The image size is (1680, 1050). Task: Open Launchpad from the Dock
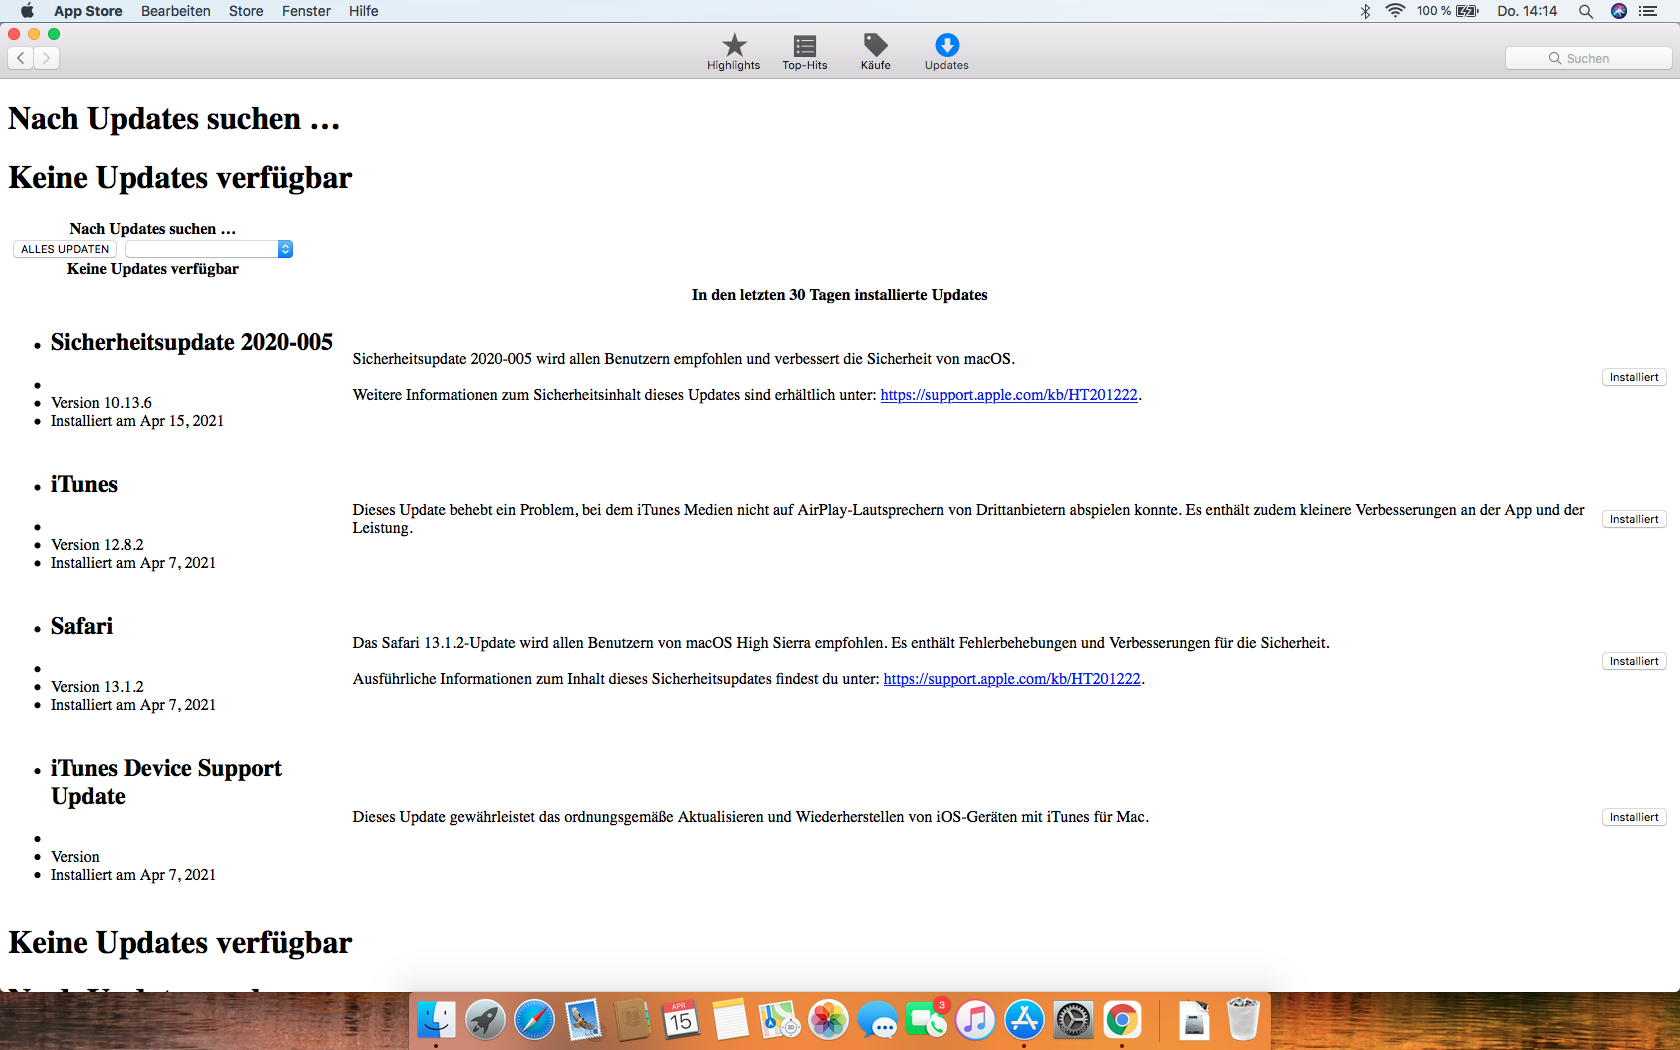point(485,1020)
